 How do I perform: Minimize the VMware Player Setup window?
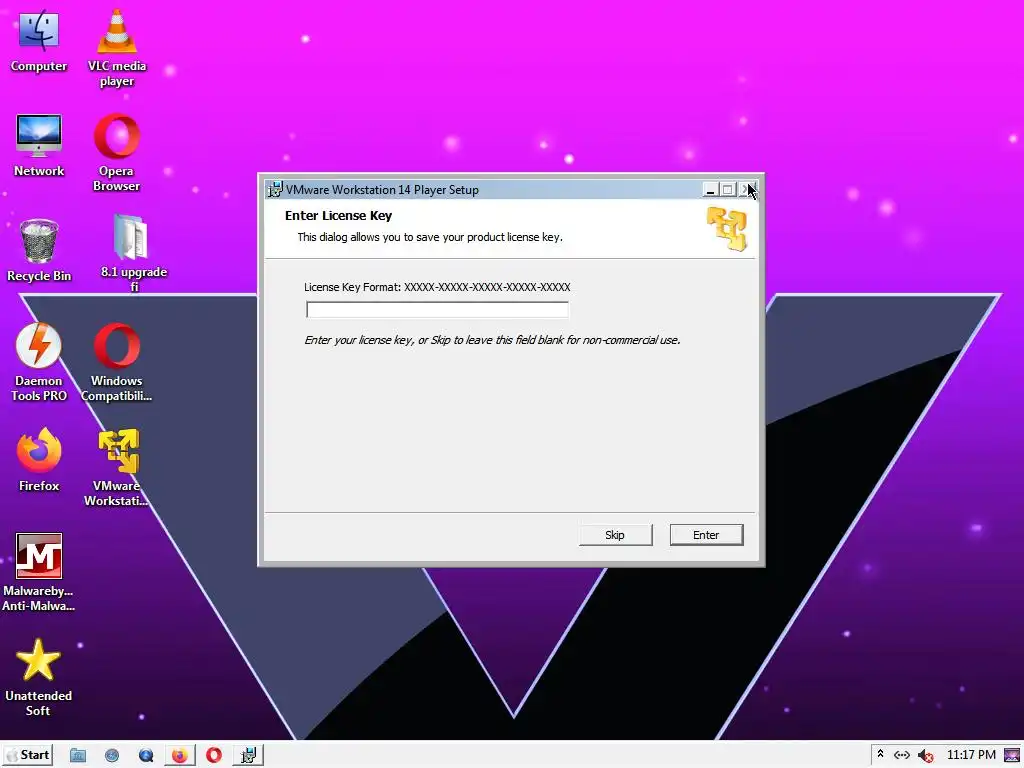pyautogui.click(x=711, y=189)
